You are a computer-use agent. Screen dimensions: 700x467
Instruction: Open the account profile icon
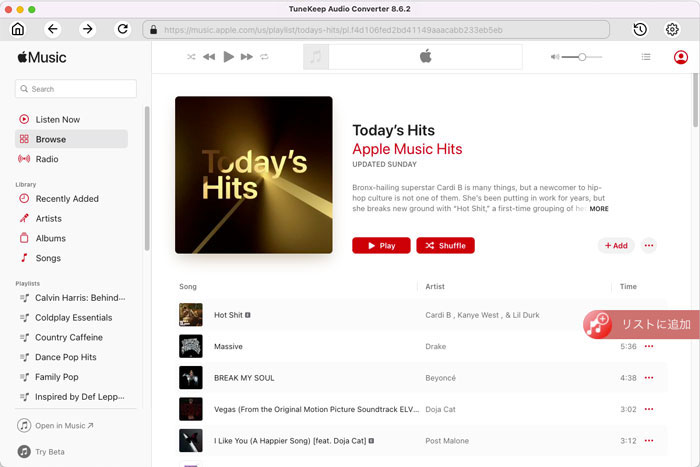[681, 57]
